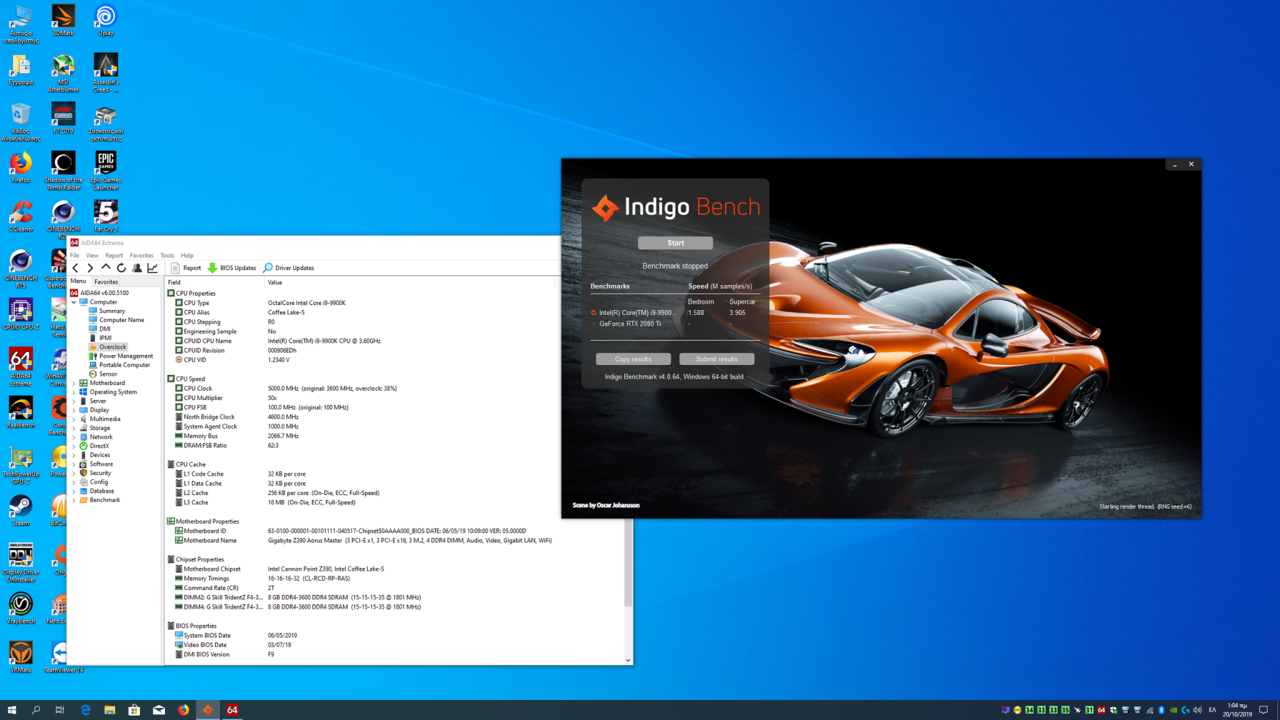1280x720 pixels.
Task: Open Windows Start menu
Action: pos(12,710)
